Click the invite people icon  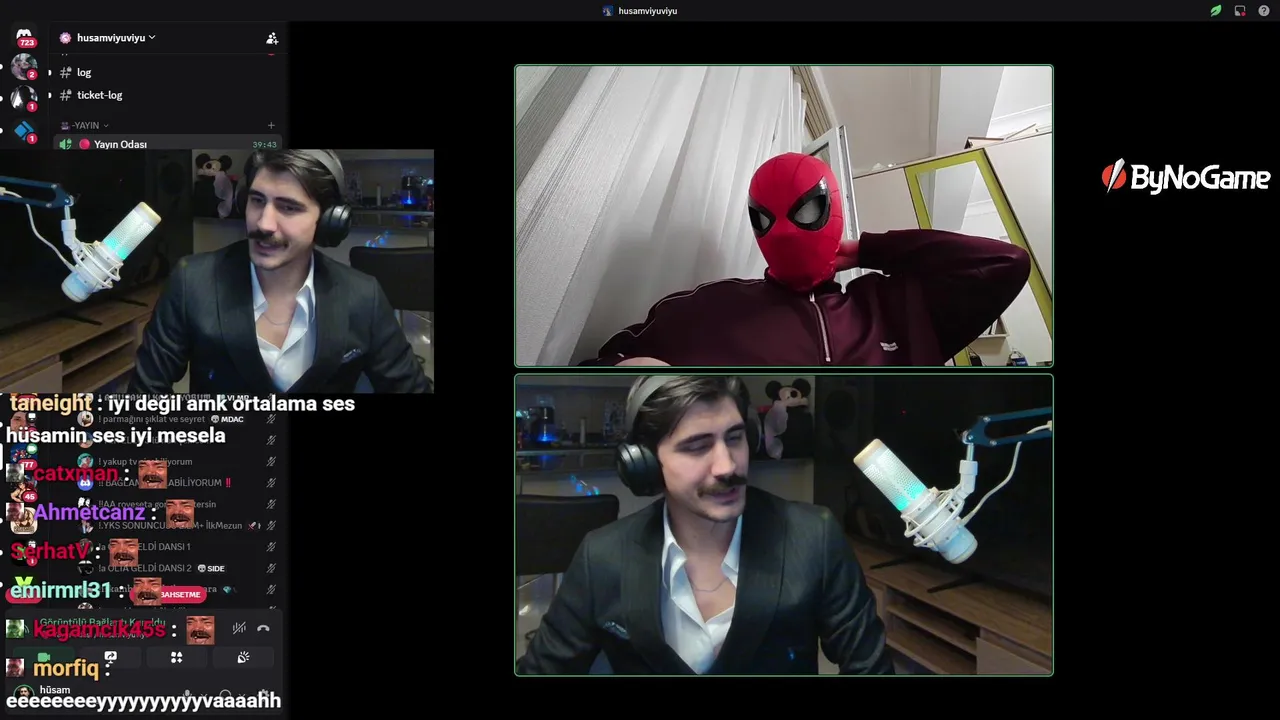click(272, 38)
